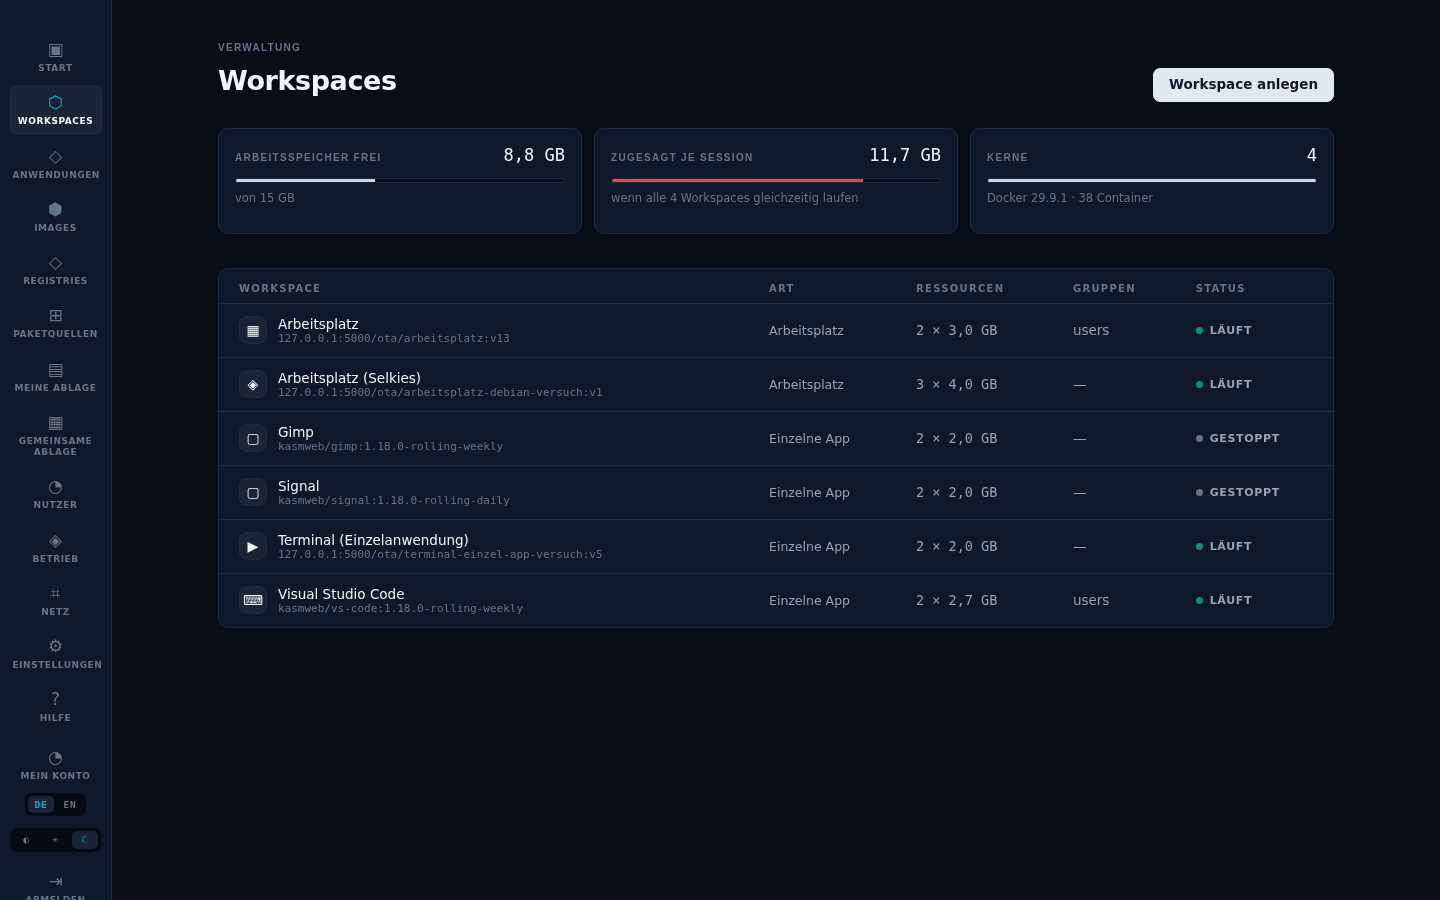
Task: Click the LÄUFT status of Terminal (Einzelanwendung)
Action: coord(1224,546)
